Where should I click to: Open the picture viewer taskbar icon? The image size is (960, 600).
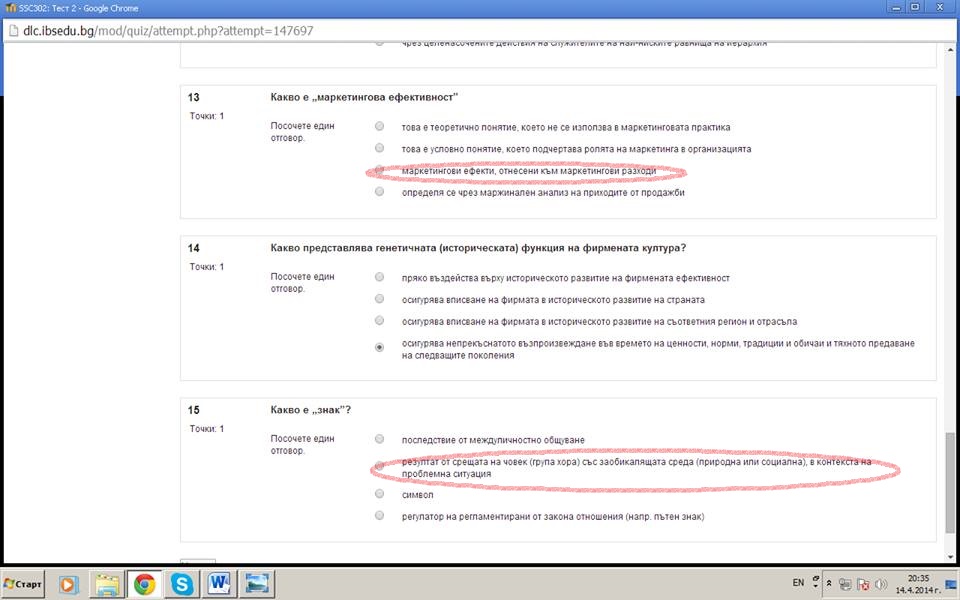pyautogui.click(x=258, y=584)
